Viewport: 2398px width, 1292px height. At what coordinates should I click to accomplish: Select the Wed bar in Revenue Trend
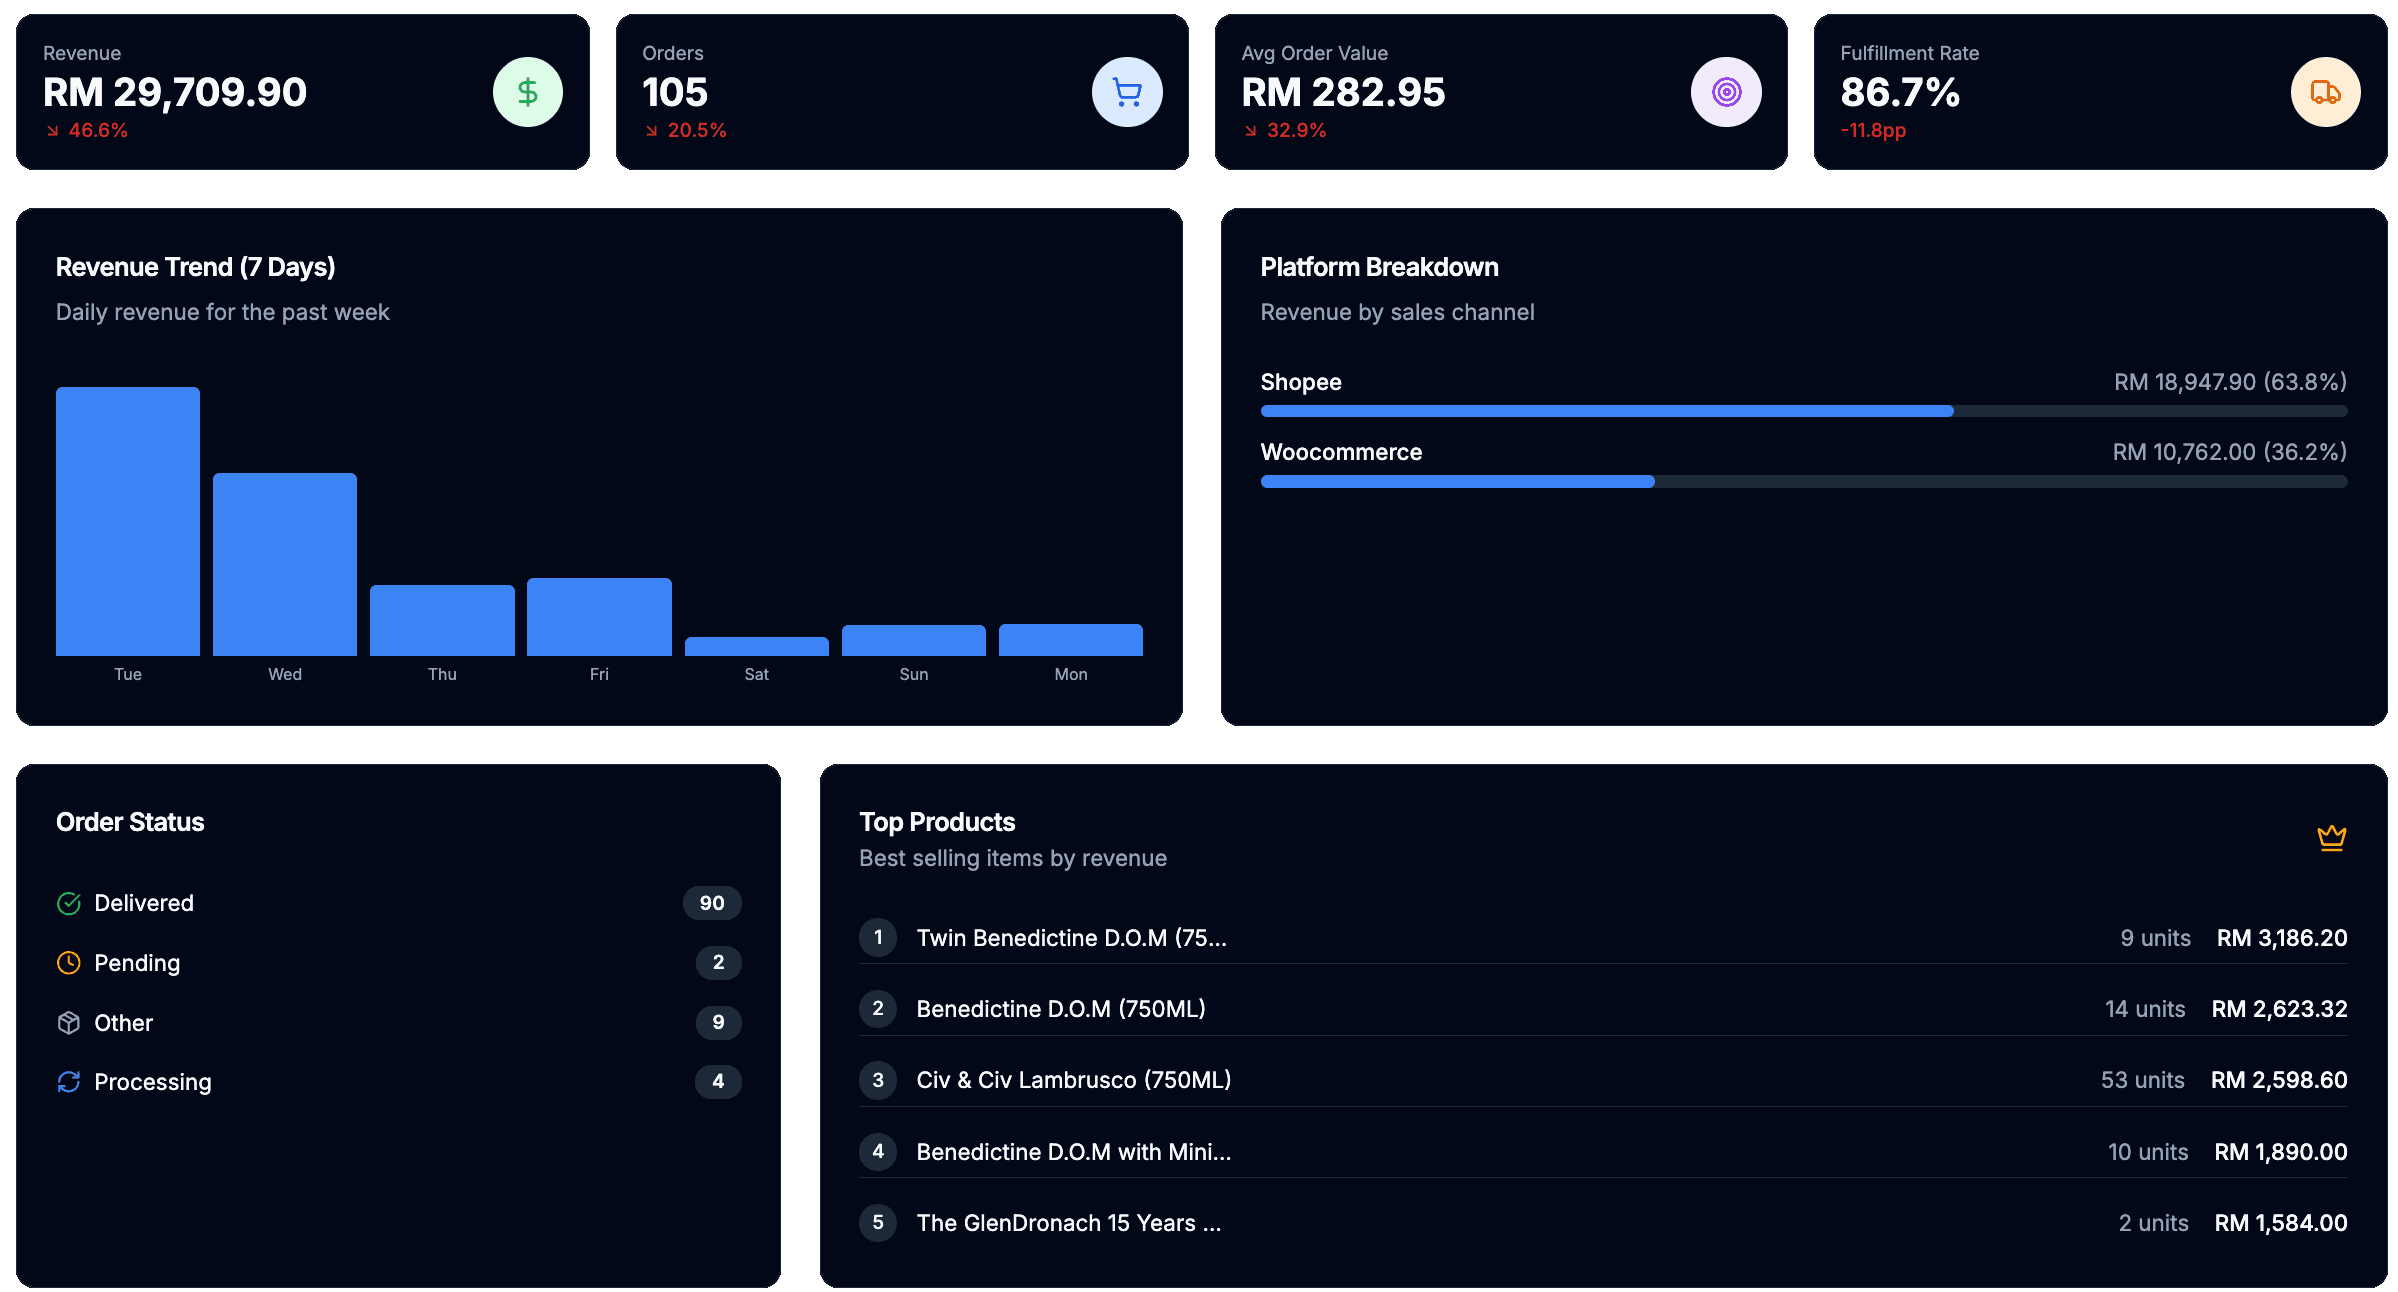285,564
